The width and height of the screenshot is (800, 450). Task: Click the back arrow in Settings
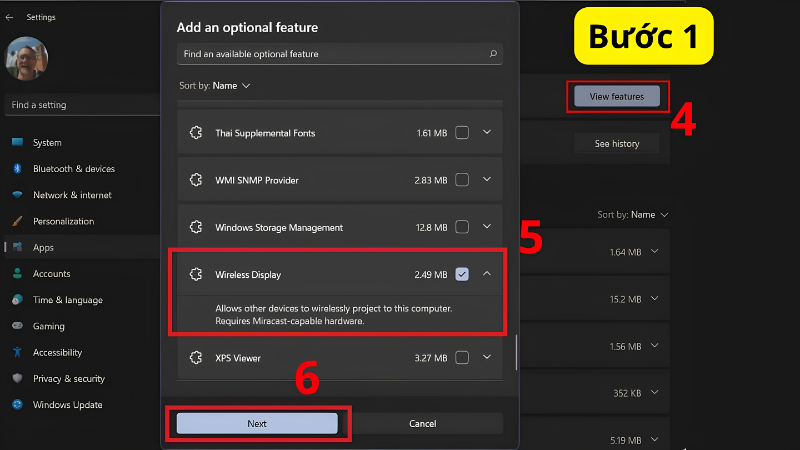tap(9, 17)
